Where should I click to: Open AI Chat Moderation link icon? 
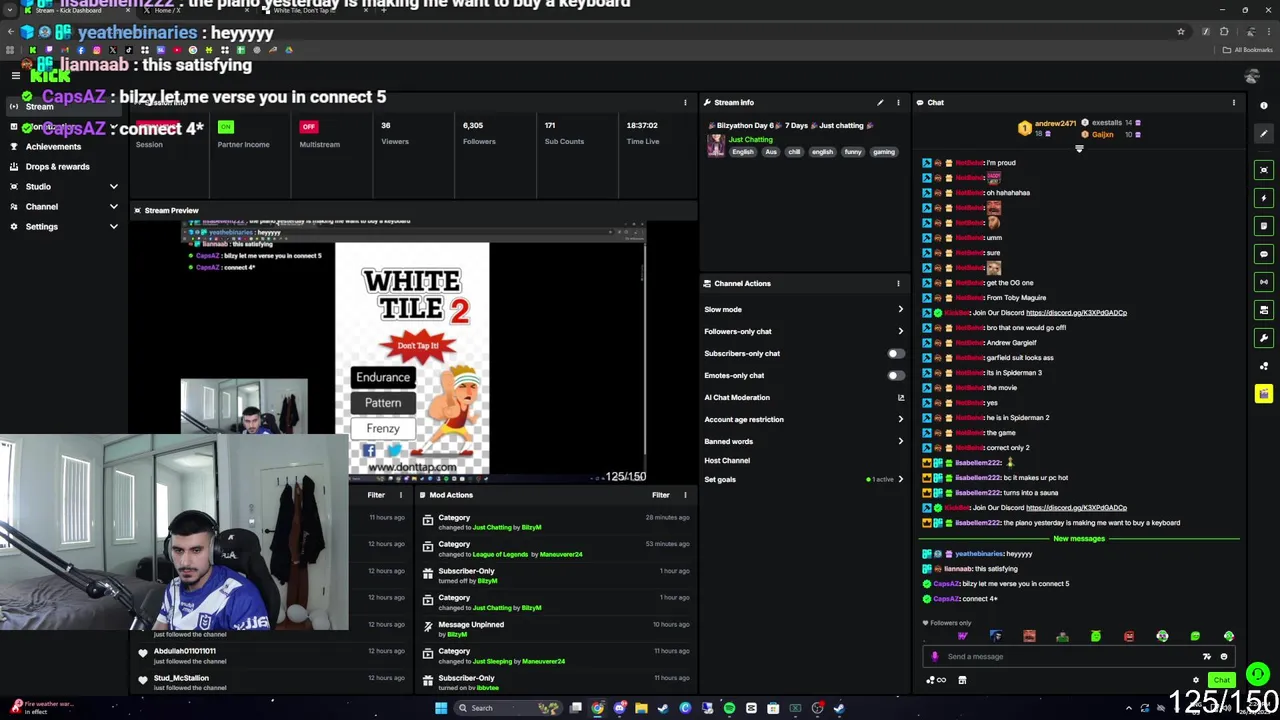click(900, 397)
